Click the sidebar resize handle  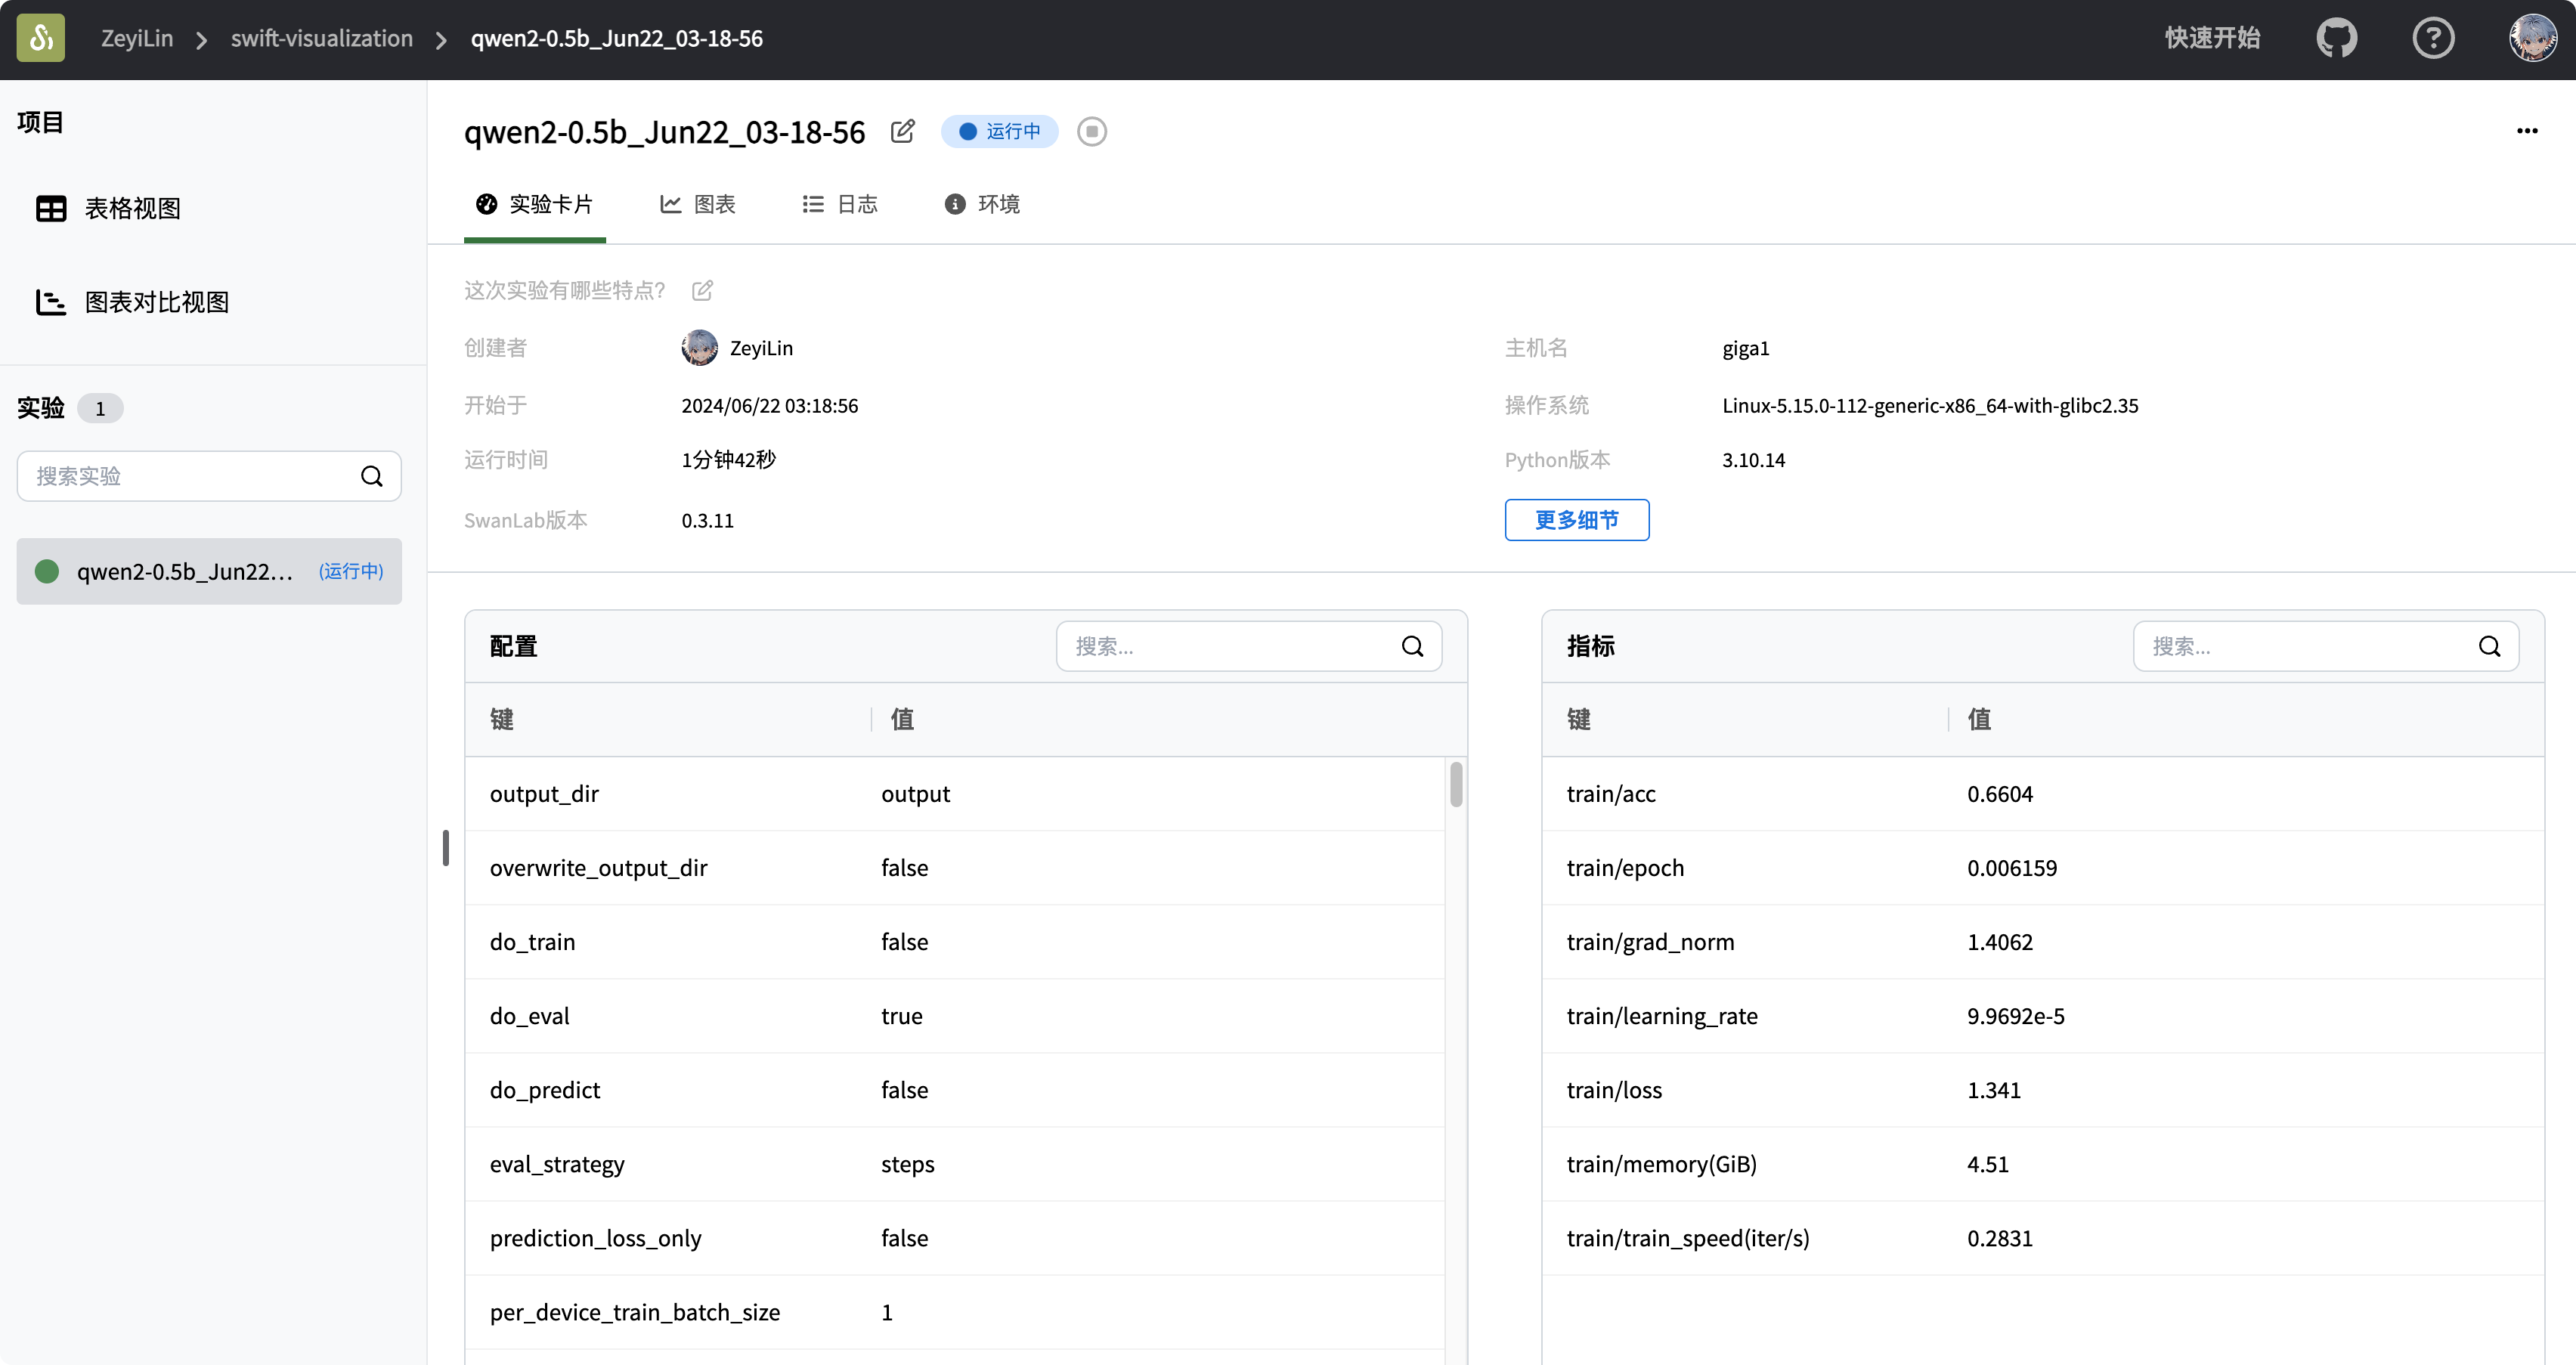[446, 848]
